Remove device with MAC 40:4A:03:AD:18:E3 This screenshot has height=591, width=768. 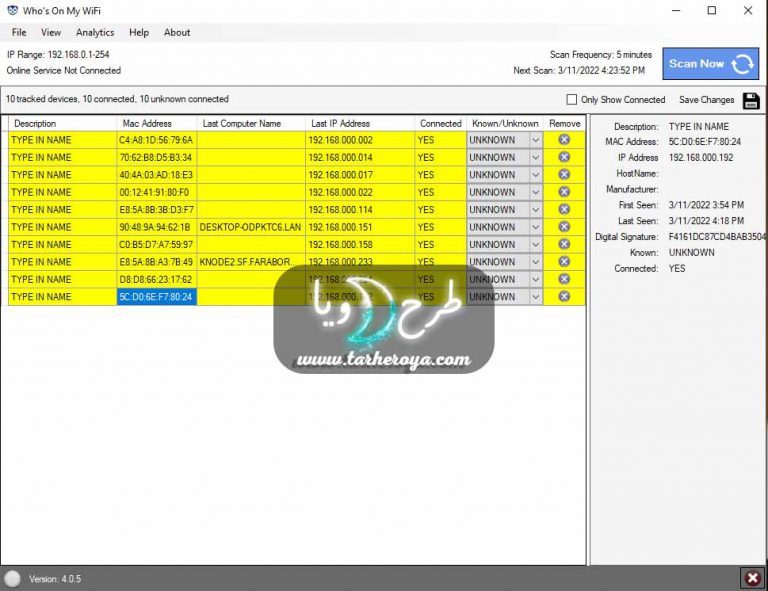click(x=564, y=174)
